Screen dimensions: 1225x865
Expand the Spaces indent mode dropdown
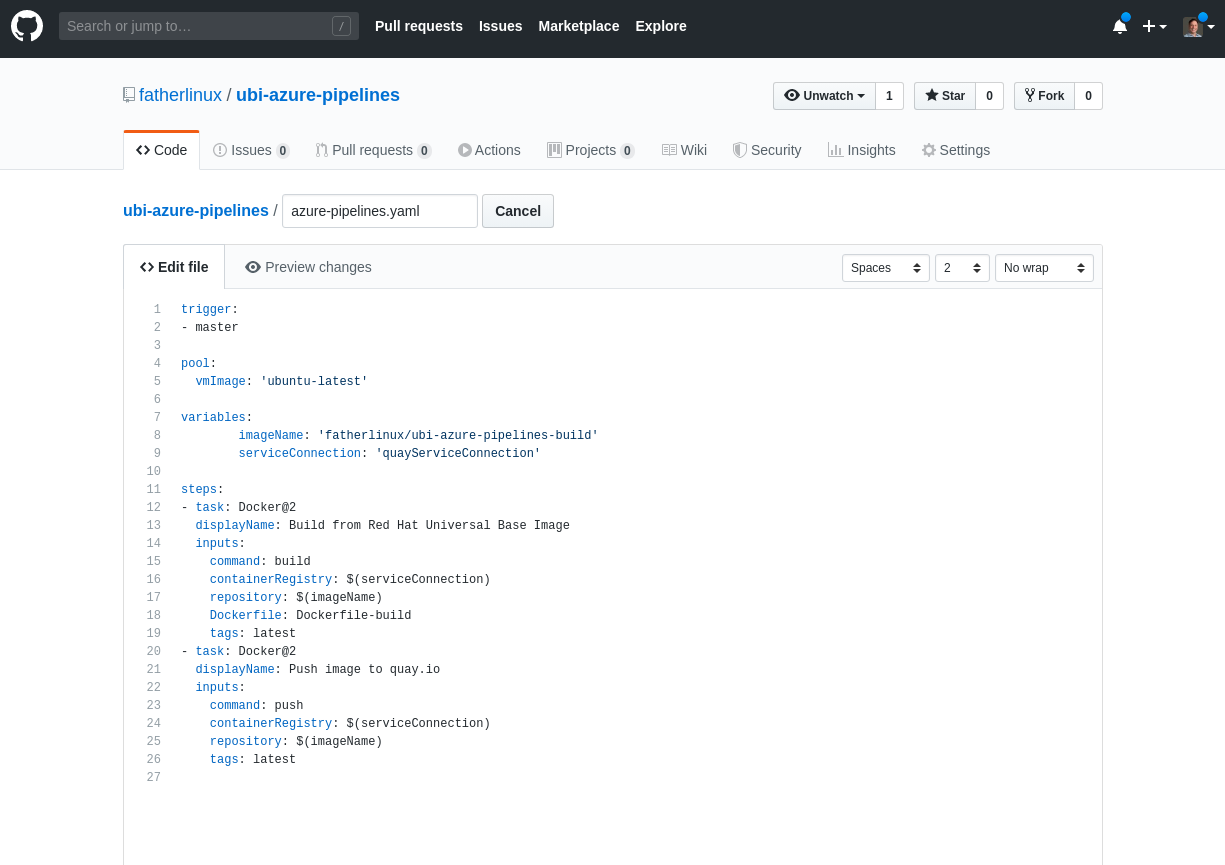click(885, 268)
